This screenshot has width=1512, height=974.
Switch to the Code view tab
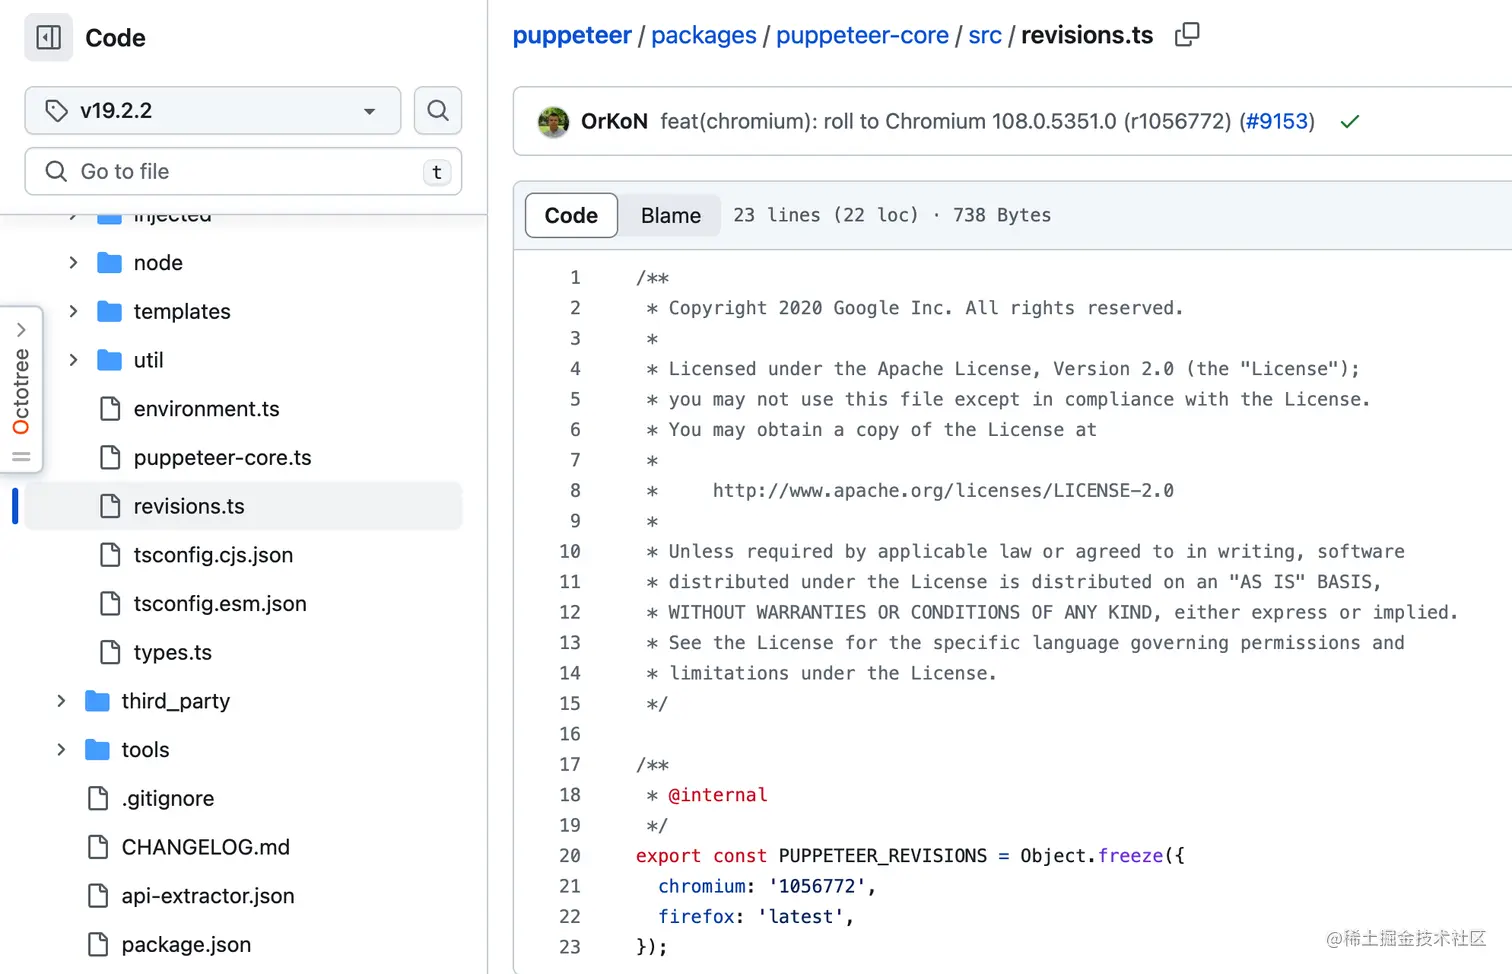click(571, 215)
